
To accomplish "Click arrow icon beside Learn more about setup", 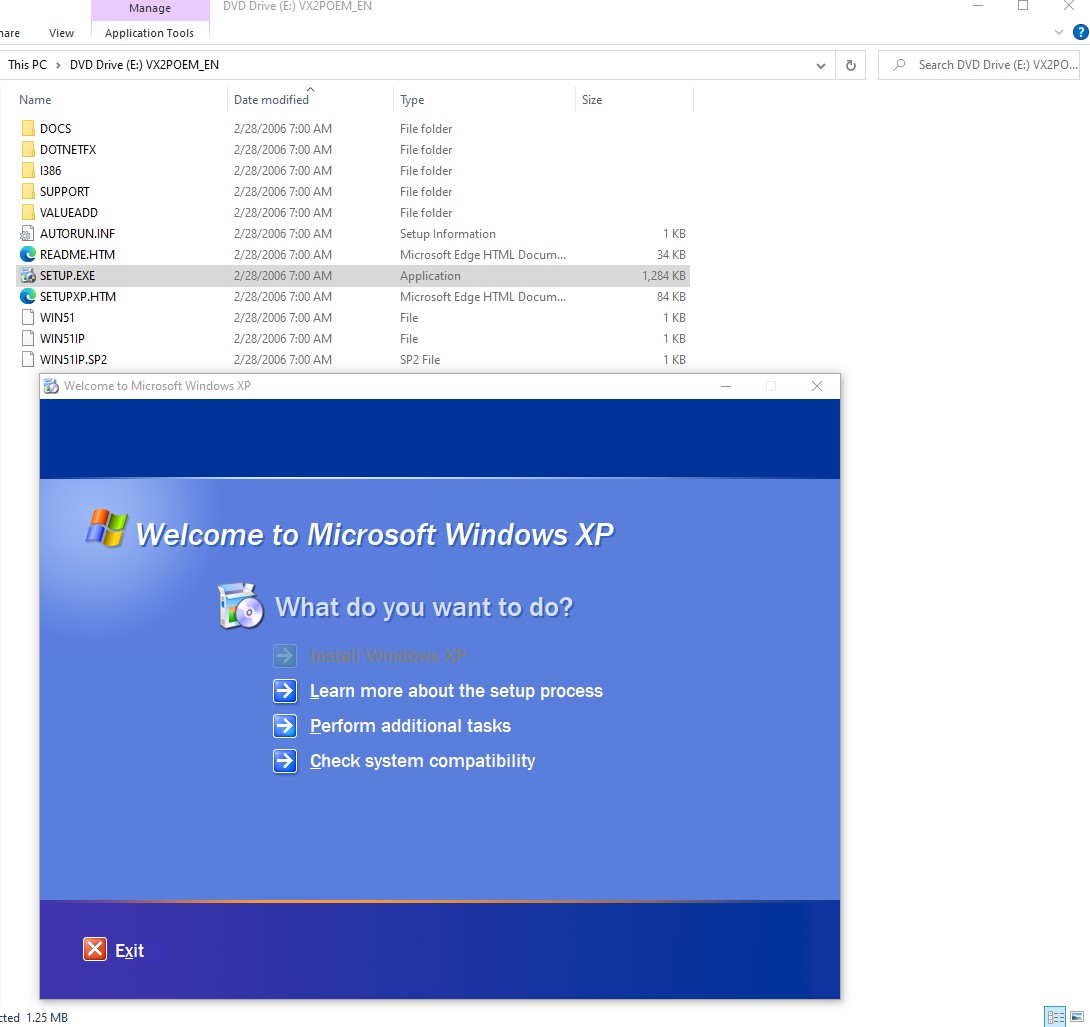I will (285, 691).
